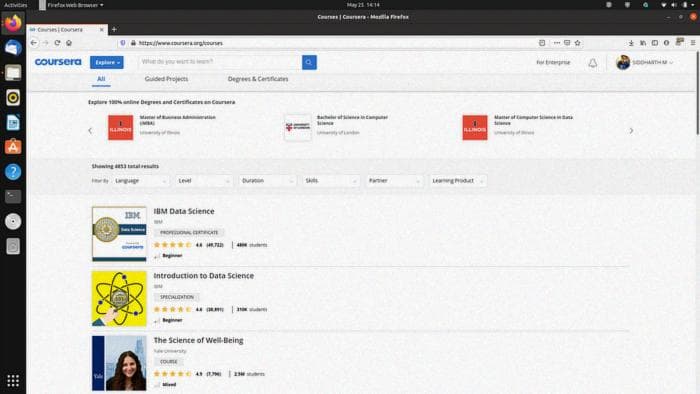Open Firefox downloads arrow icon
The image size is (700, 394).
pyautogui.click(x=631, y=43)
